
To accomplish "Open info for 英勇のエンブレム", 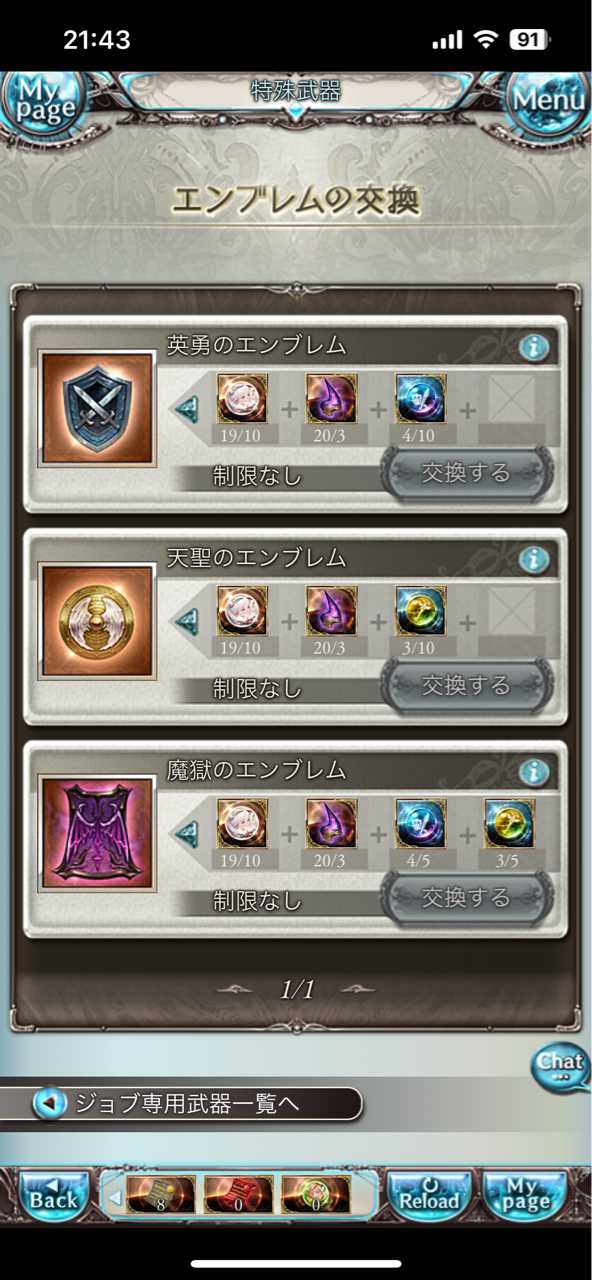I will pyautogui.click(x=534, y=347).
